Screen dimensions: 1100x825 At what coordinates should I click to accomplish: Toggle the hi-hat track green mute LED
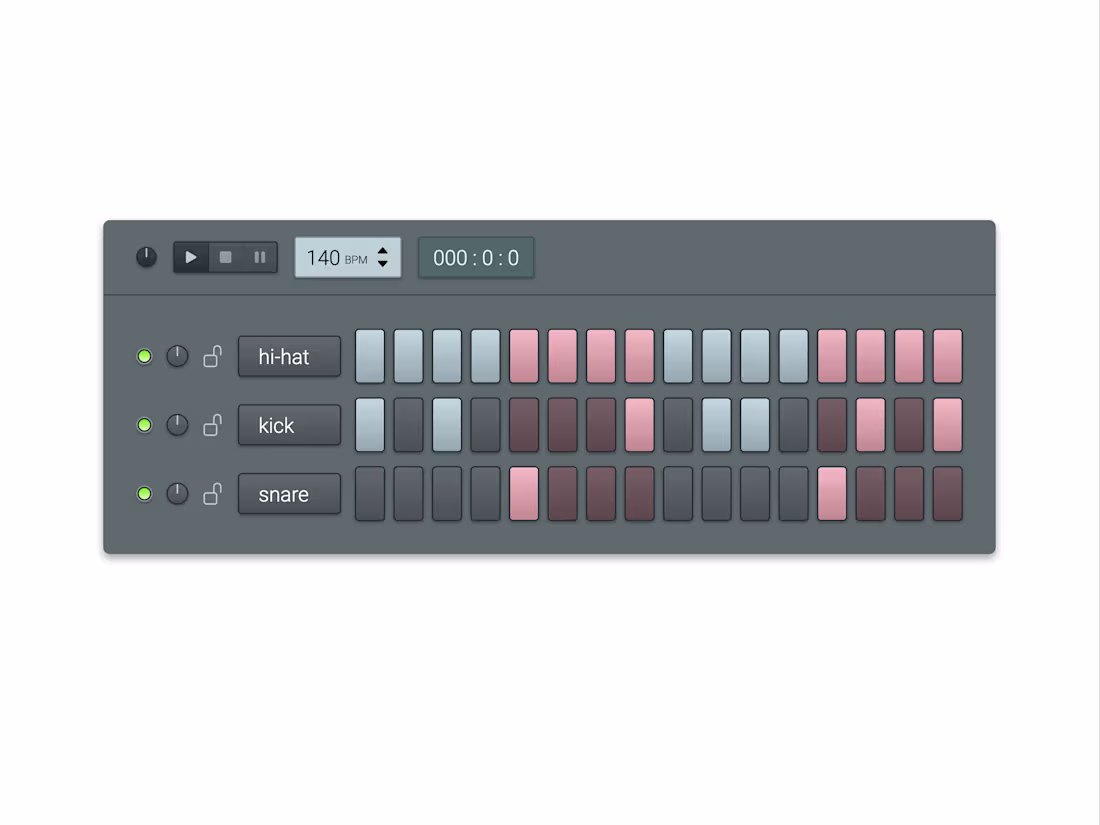coord(145,356)
